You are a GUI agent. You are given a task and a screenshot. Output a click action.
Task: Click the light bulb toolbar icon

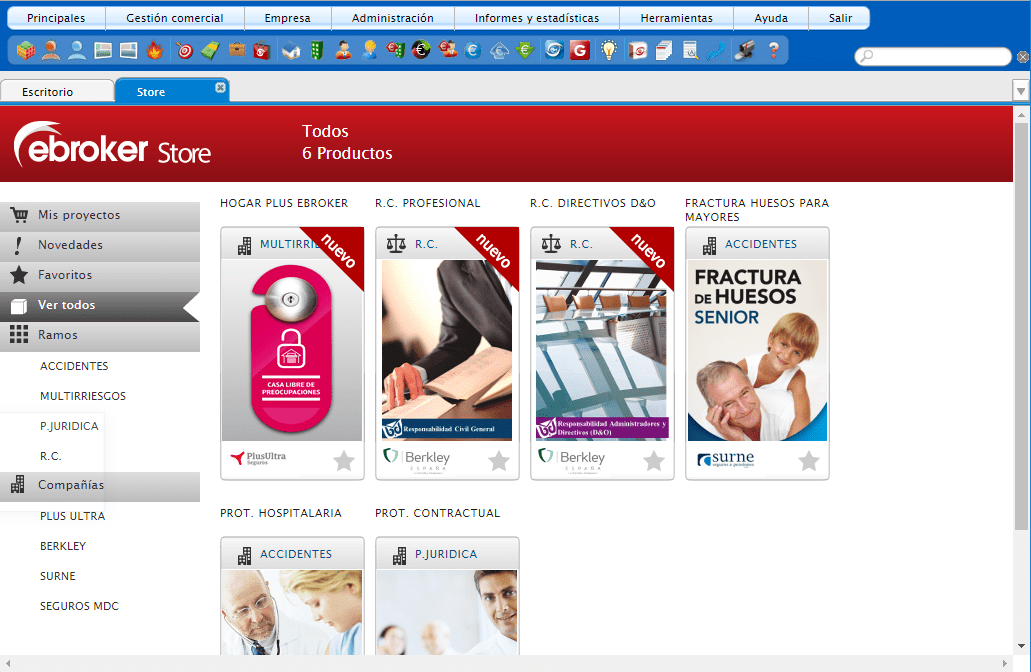coord(610,51)
